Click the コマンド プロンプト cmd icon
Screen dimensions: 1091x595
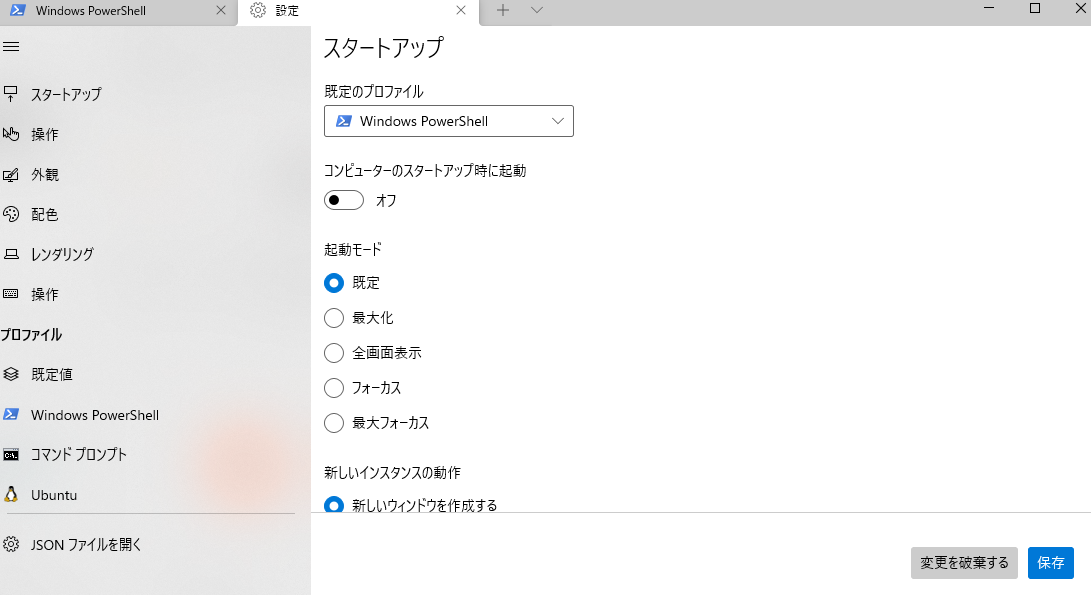pos(10,455)
